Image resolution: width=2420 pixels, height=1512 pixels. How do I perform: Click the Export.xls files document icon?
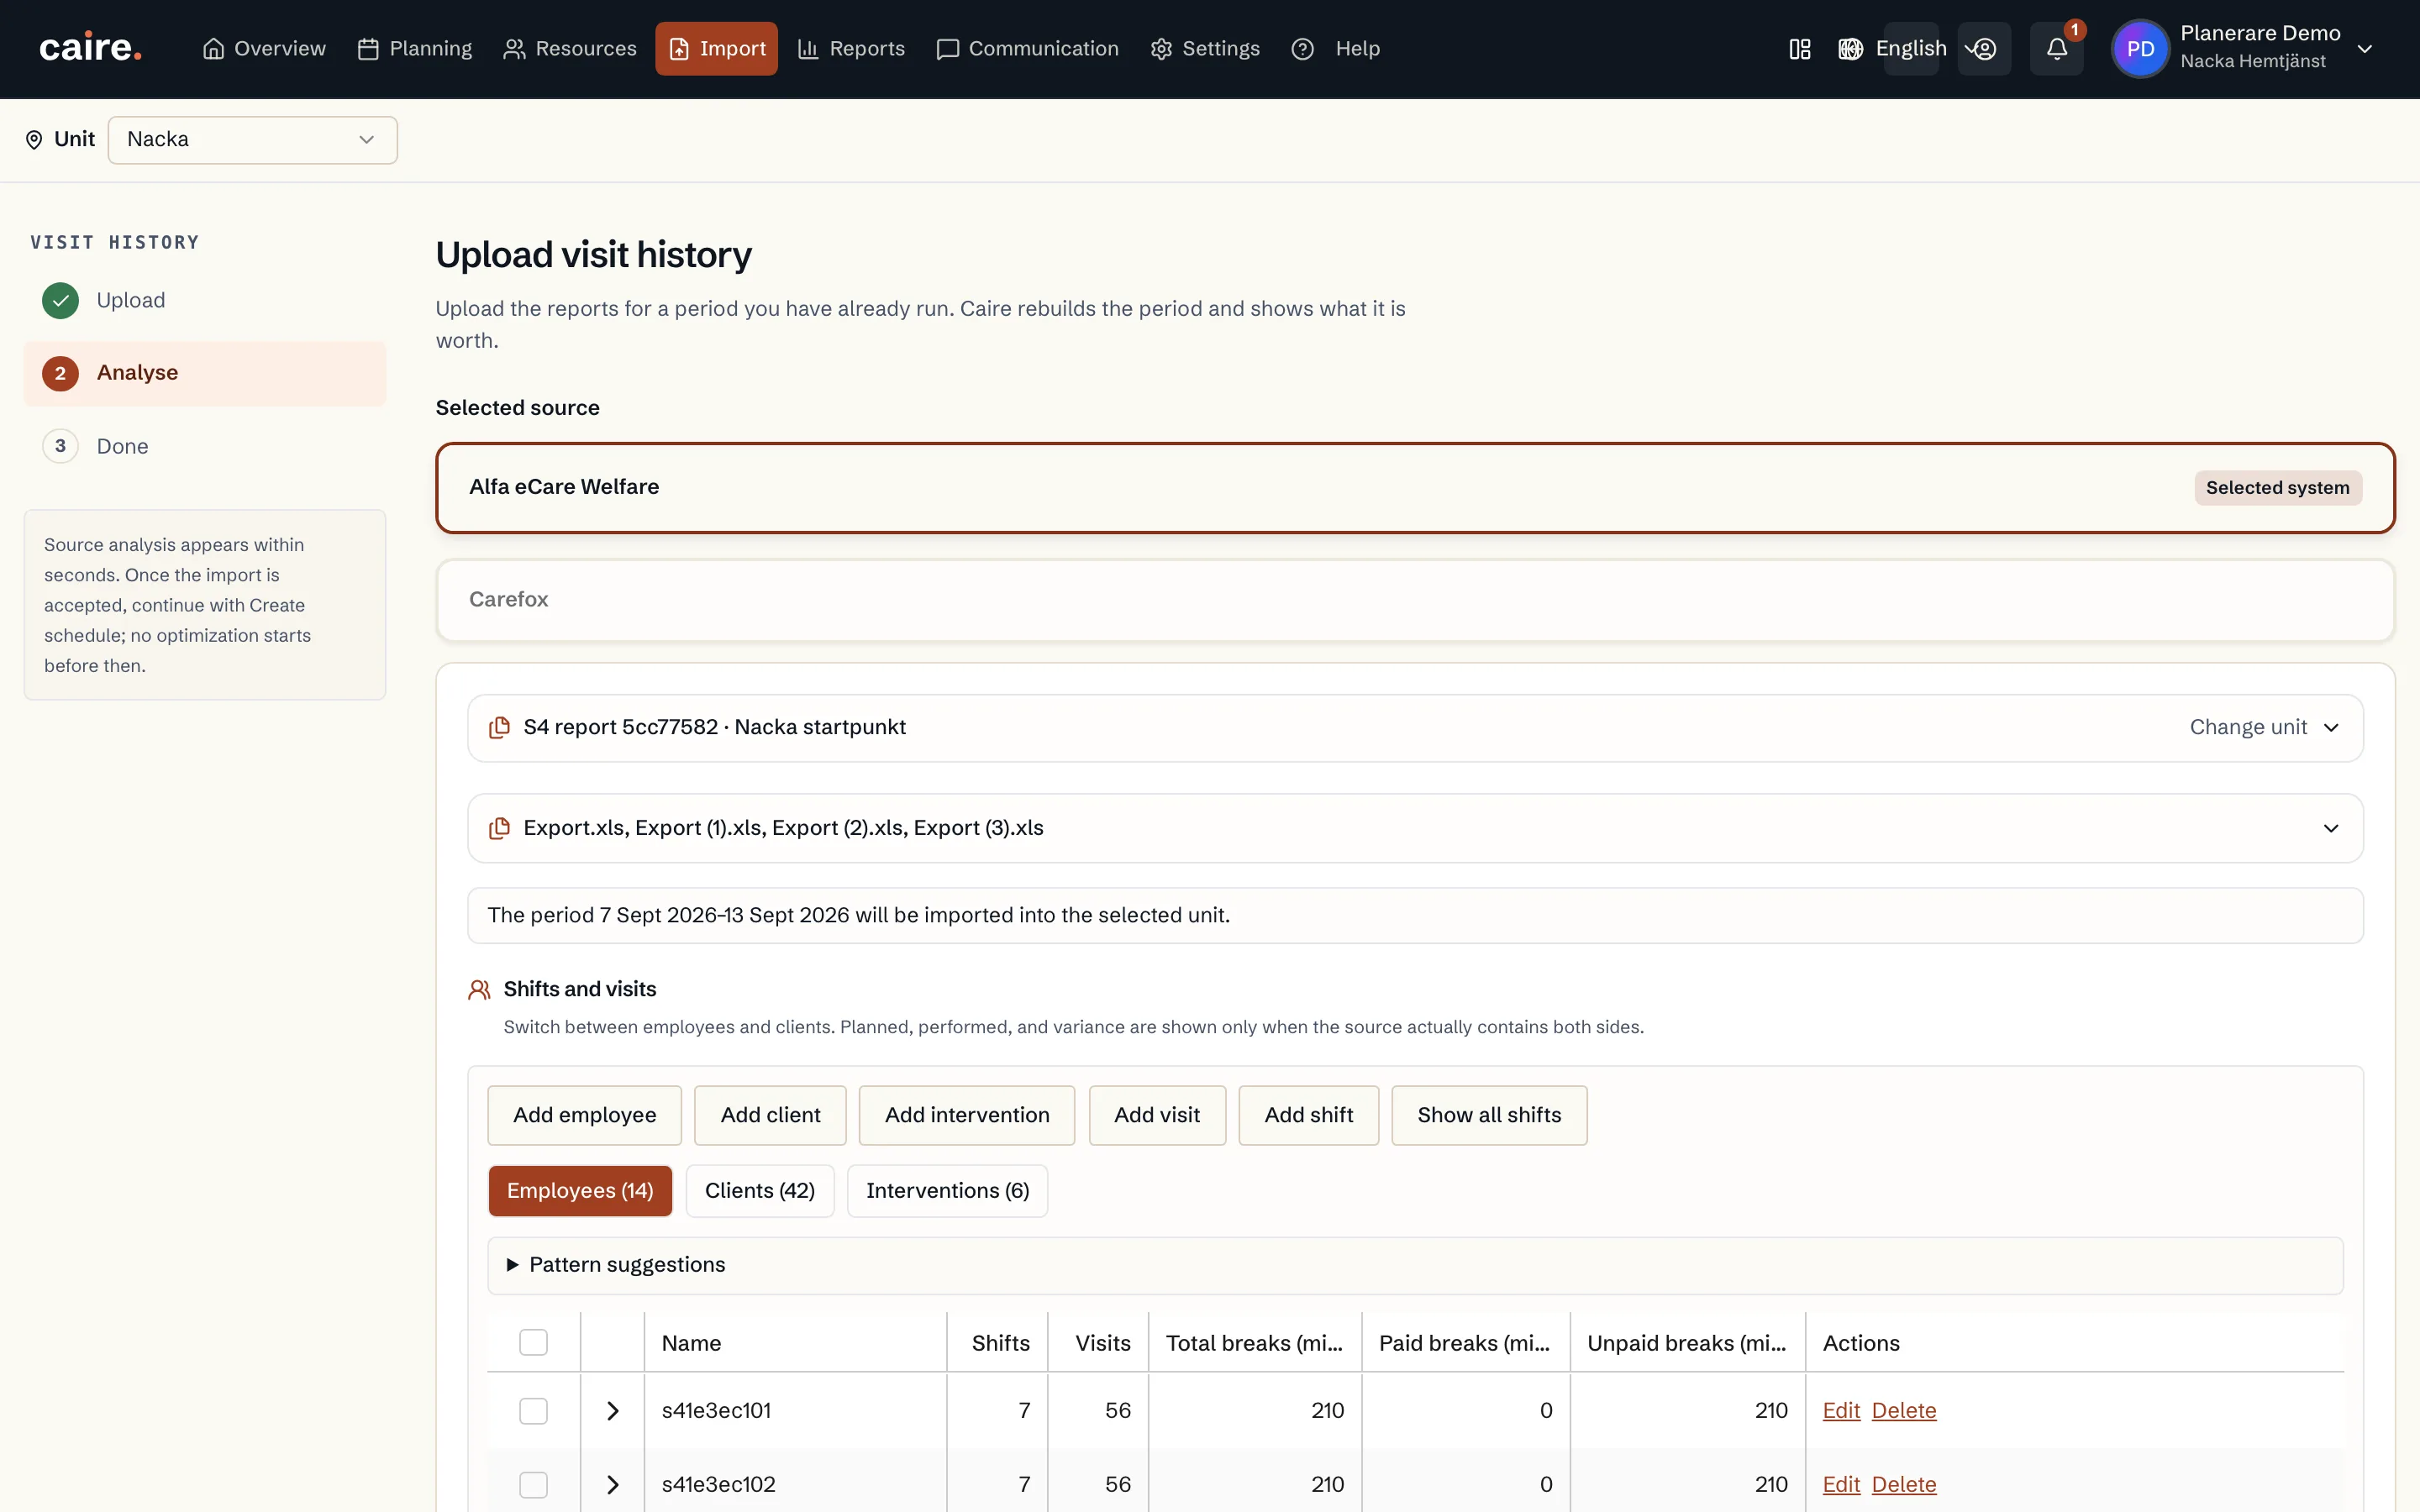(x=499, y=829)
